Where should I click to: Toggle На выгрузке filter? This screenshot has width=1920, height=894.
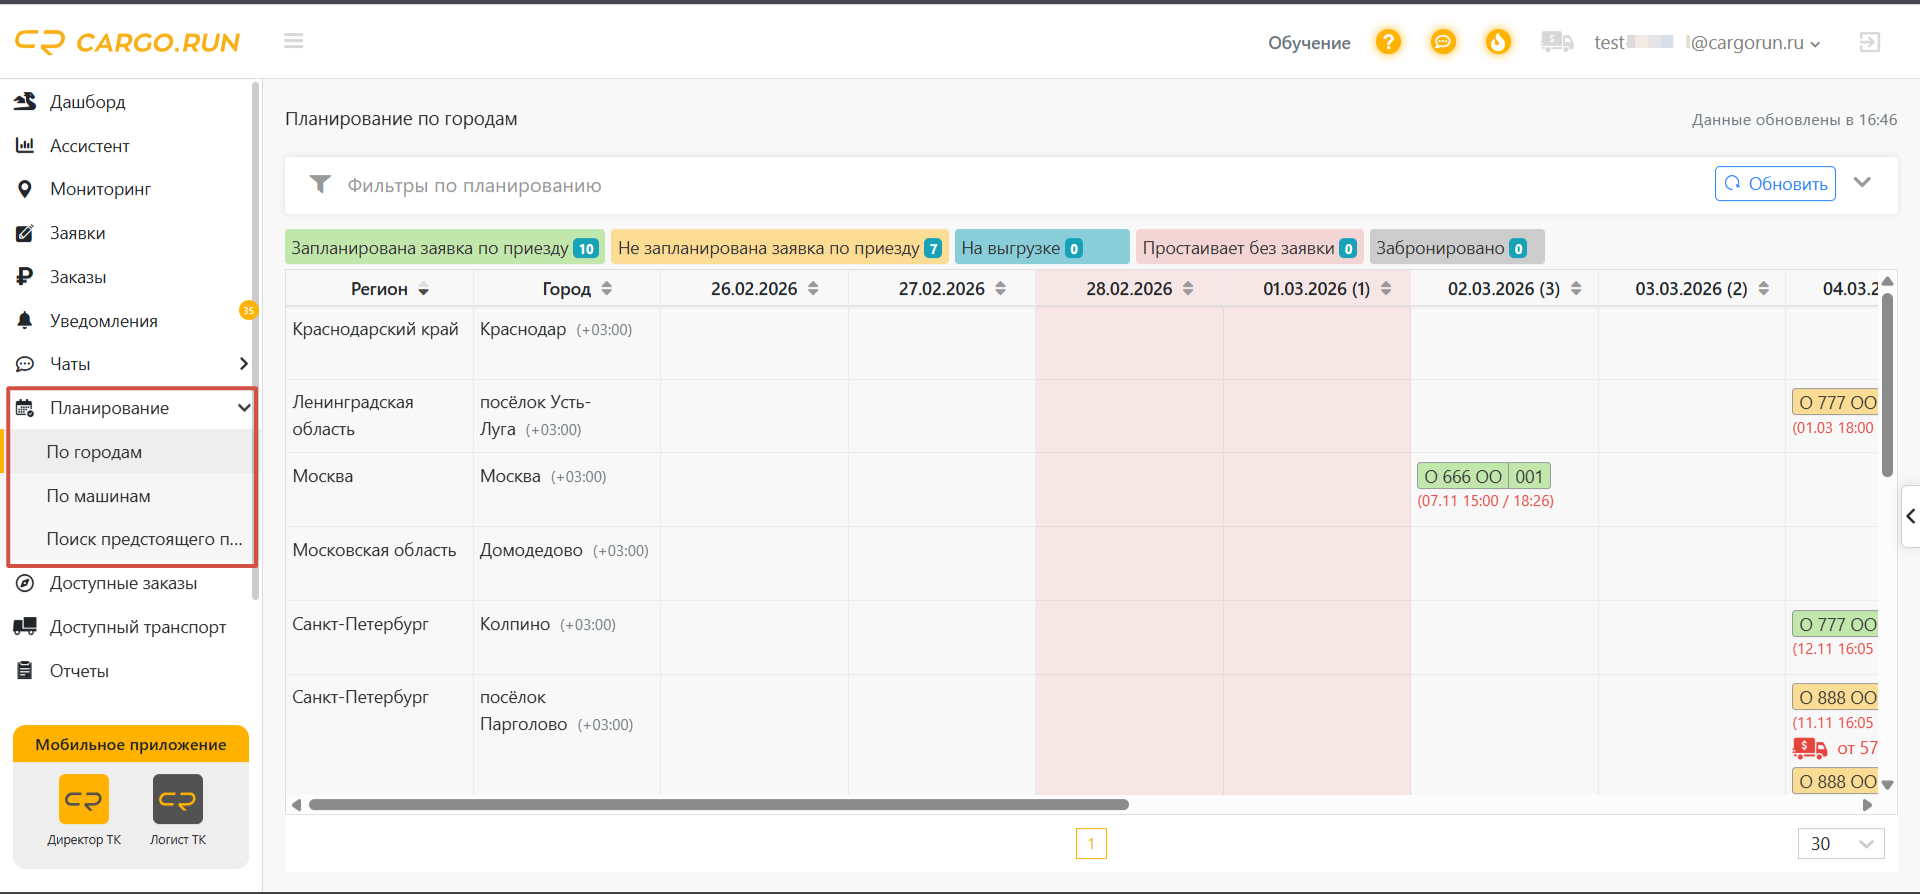click(x=1041, y=247)
